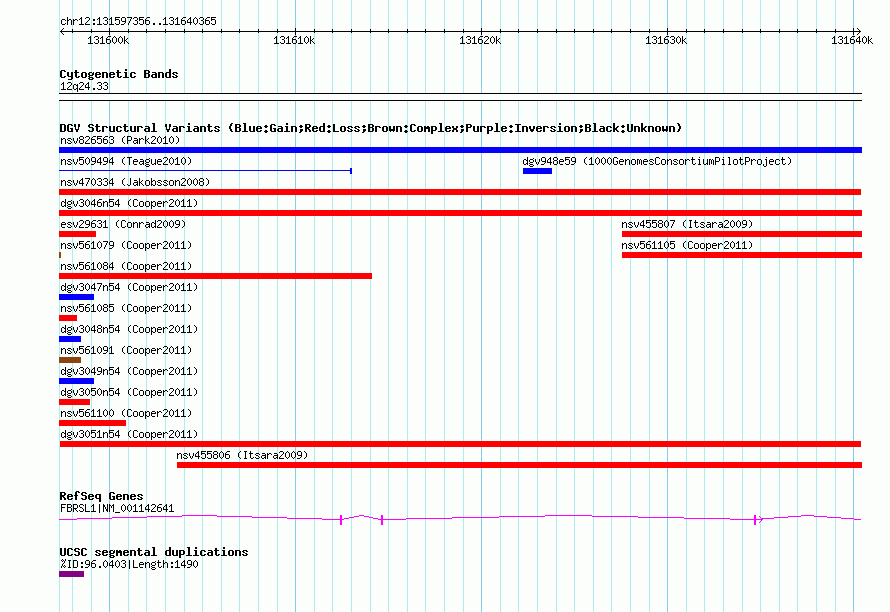Open the nsv561091 (Cooper2011) label
The width and height of the screenshot is (890, 612).
(126, 350)
